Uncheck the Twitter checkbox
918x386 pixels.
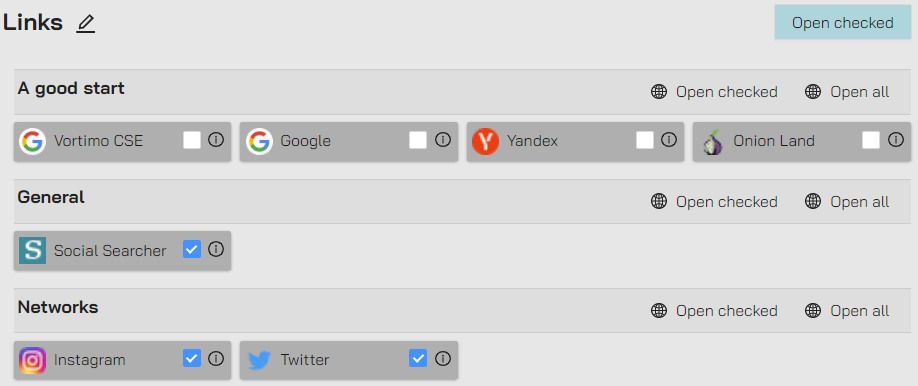(418, 358)
